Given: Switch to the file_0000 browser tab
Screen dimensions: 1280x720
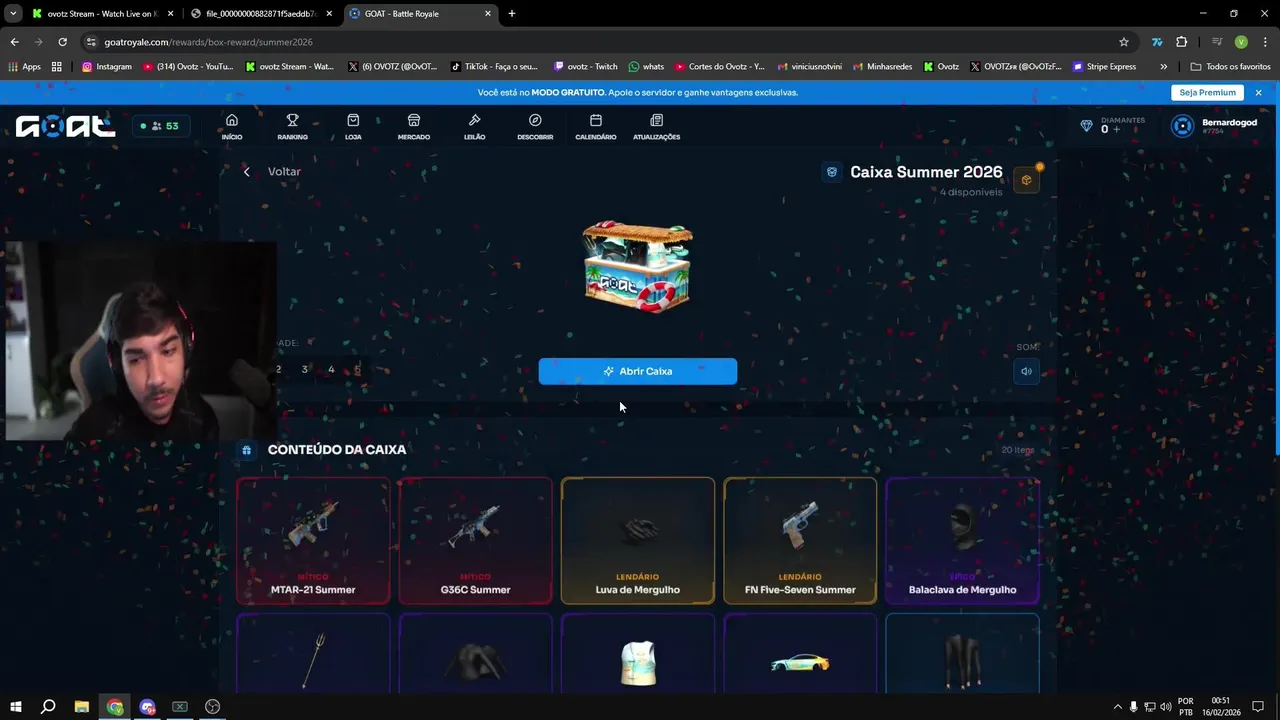Looking at the screenshot, I should click(x=262, y=14).
